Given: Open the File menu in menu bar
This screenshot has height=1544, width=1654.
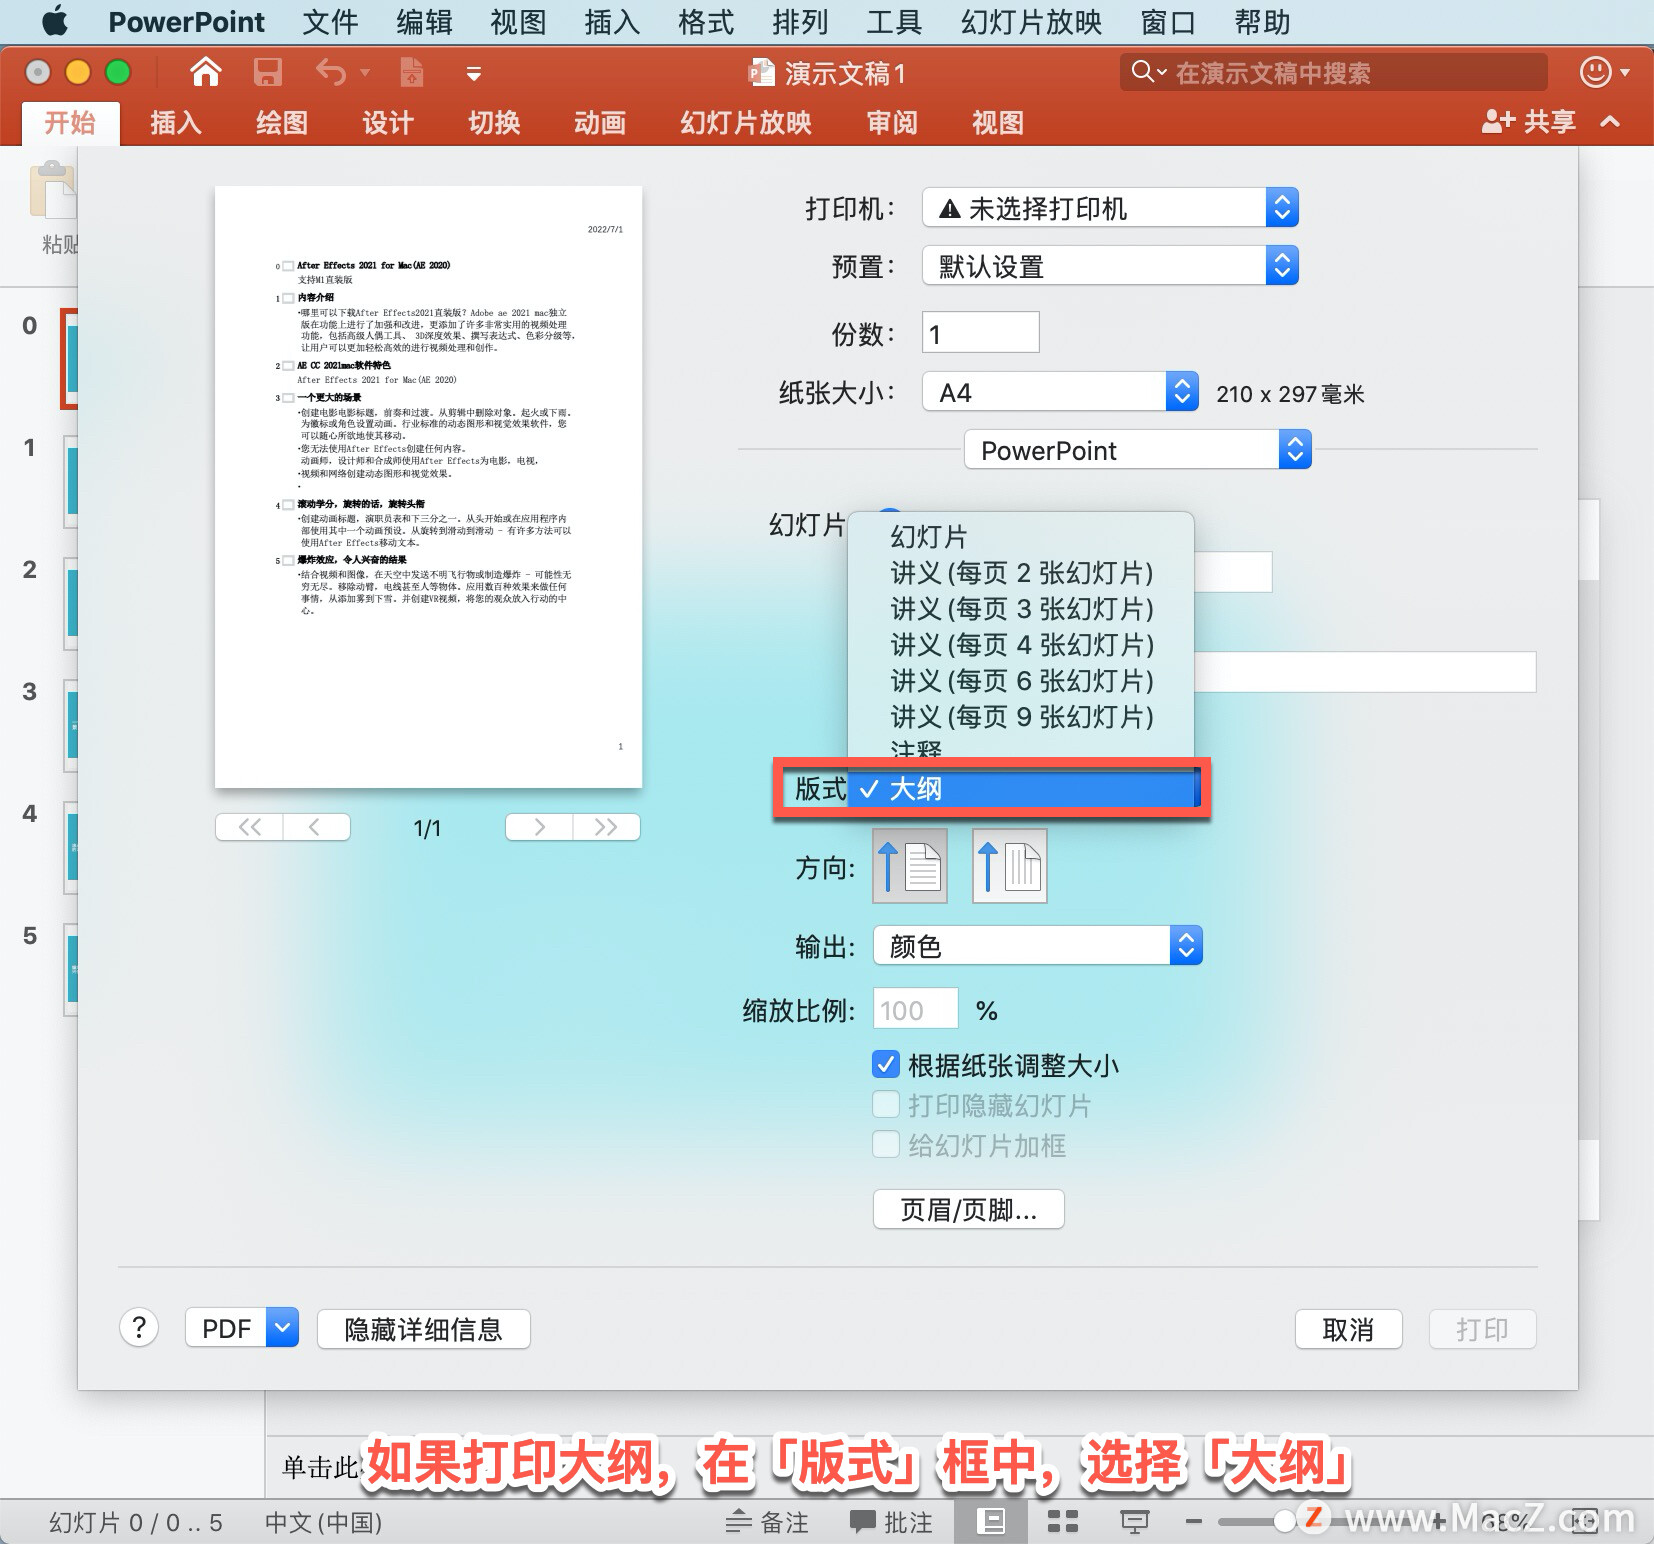Looking at the screenshot, I should point(330,21).
